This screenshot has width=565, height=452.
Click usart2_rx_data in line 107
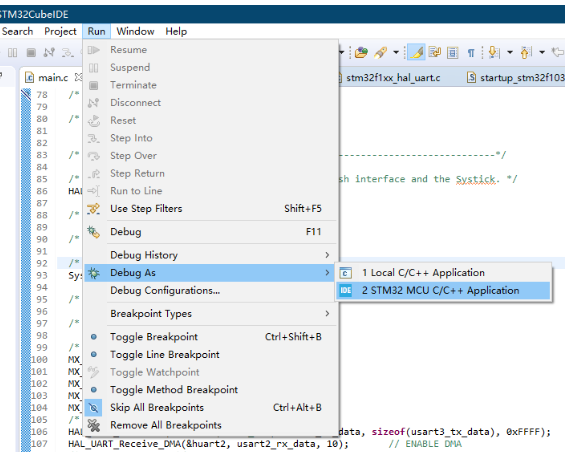pos(275,444)
